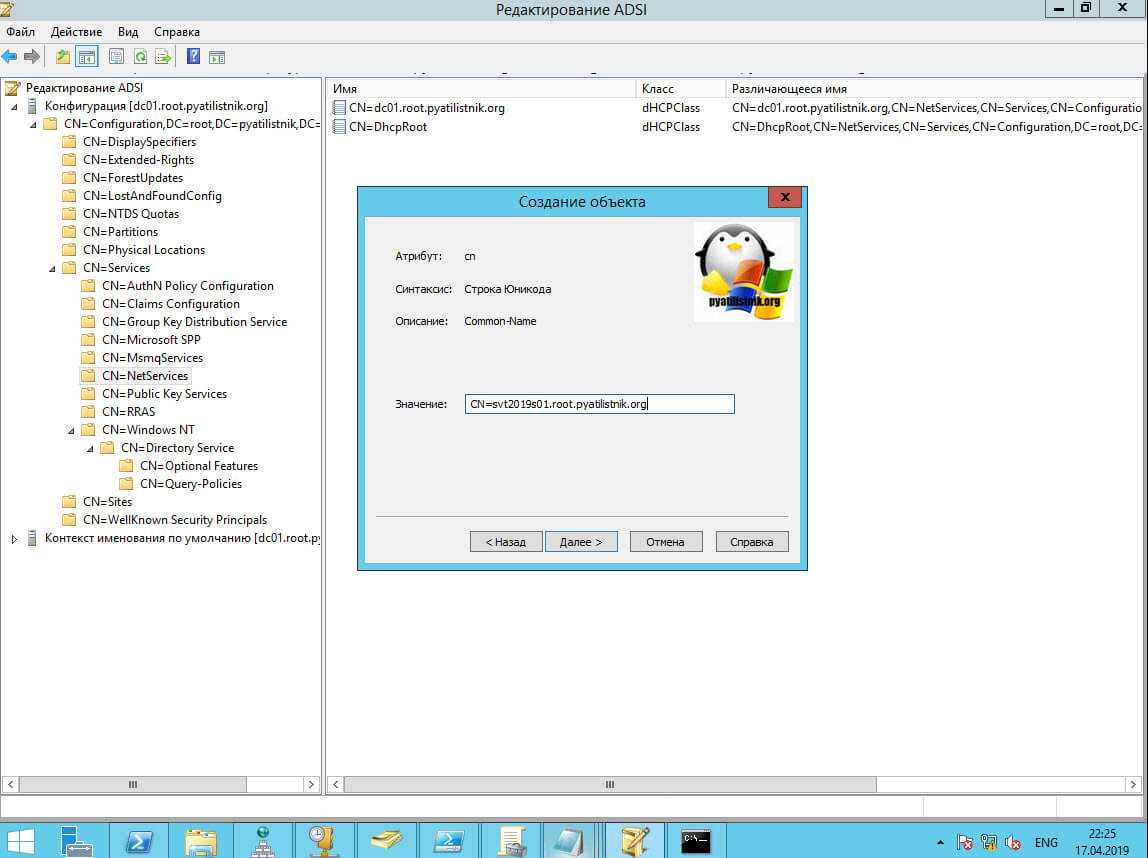Click the Значение text input field
This screenshot has height=858, width=1148.
click(x=600, y=404)
